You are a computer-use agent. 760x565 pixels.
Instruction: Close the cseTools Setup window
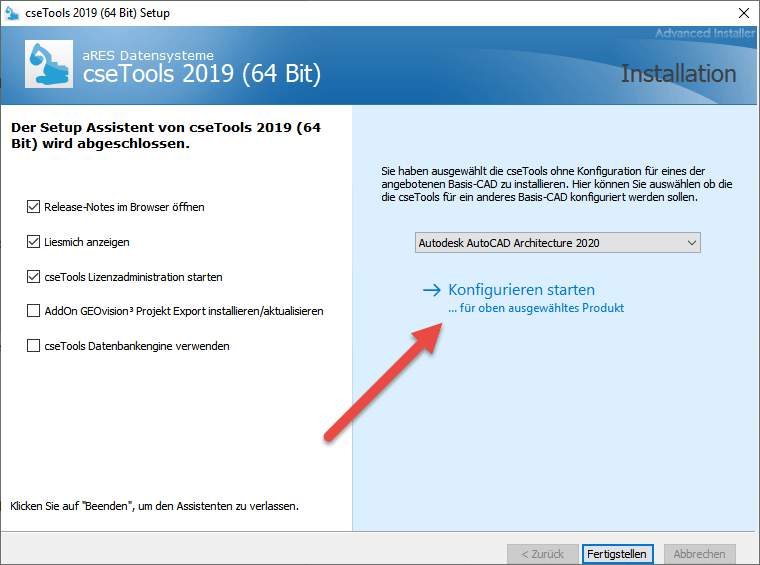[x=743, y=13]
